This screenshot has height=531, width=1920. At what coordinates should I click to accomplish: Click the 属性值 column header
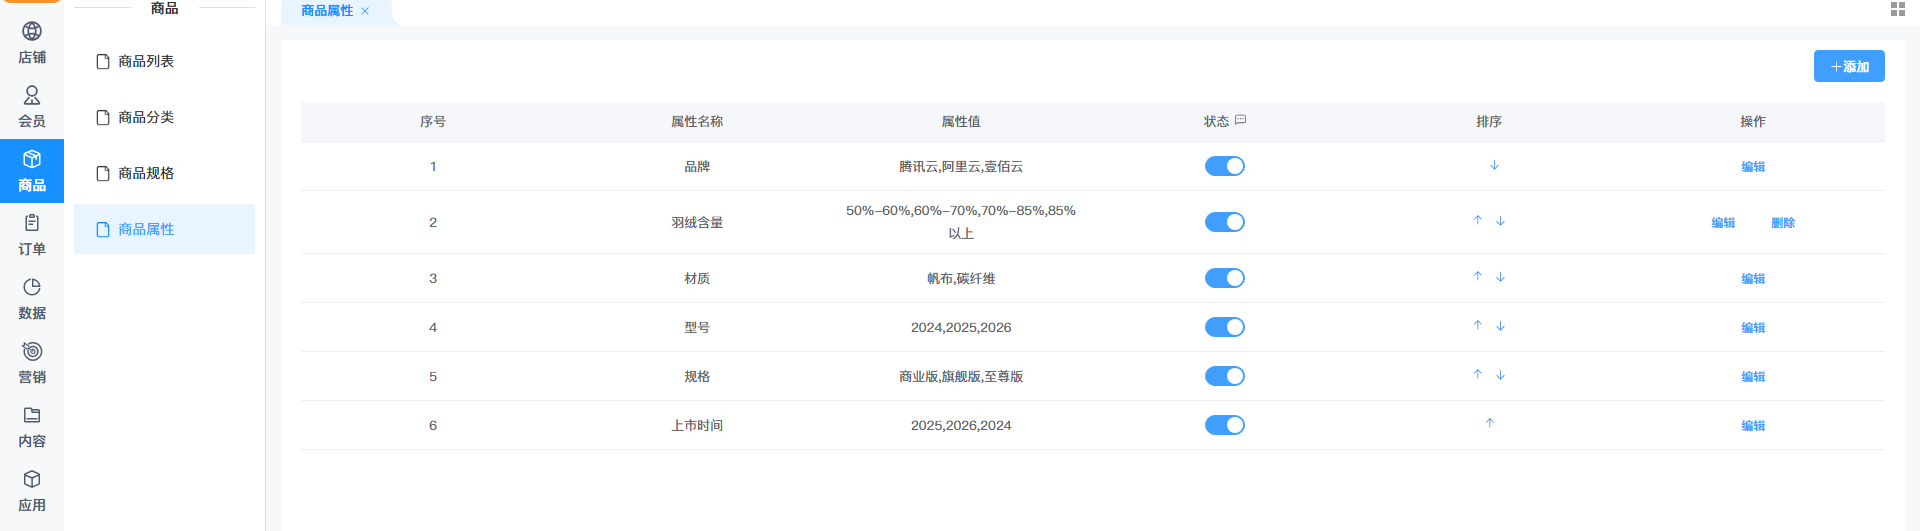[960, 122]
